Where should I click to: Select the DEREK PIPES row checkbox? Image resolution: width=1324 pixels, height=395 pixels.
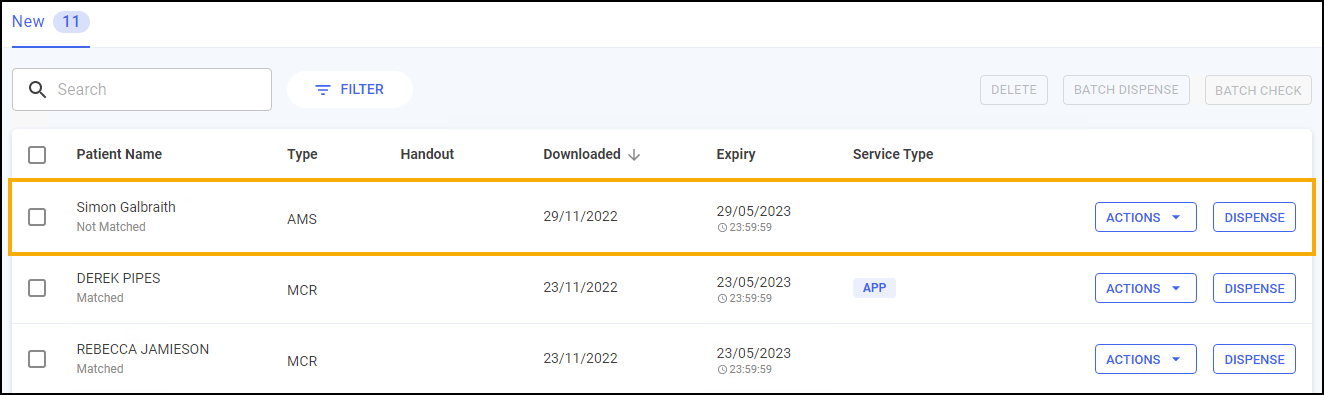click(37, 288)
